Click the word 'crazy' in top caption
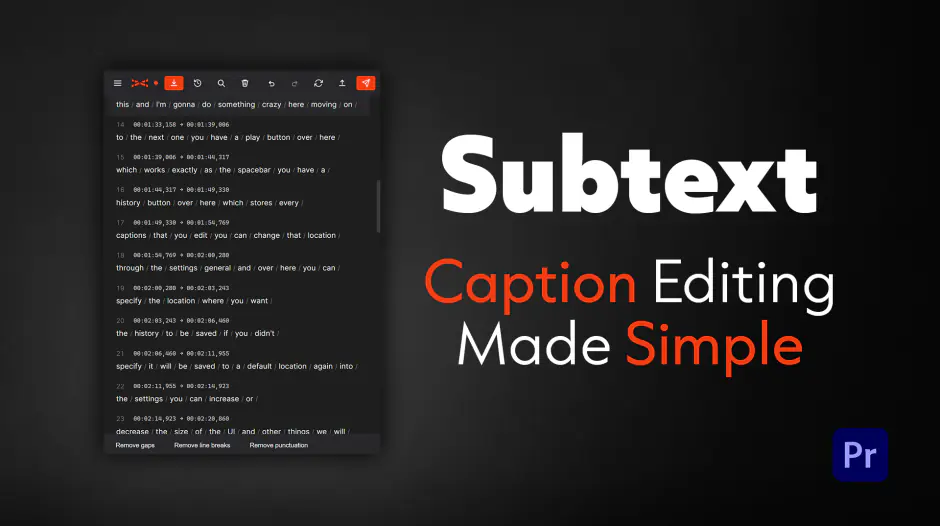The width and height of the screenshot is (940, 526). click(x=272, y=104)
